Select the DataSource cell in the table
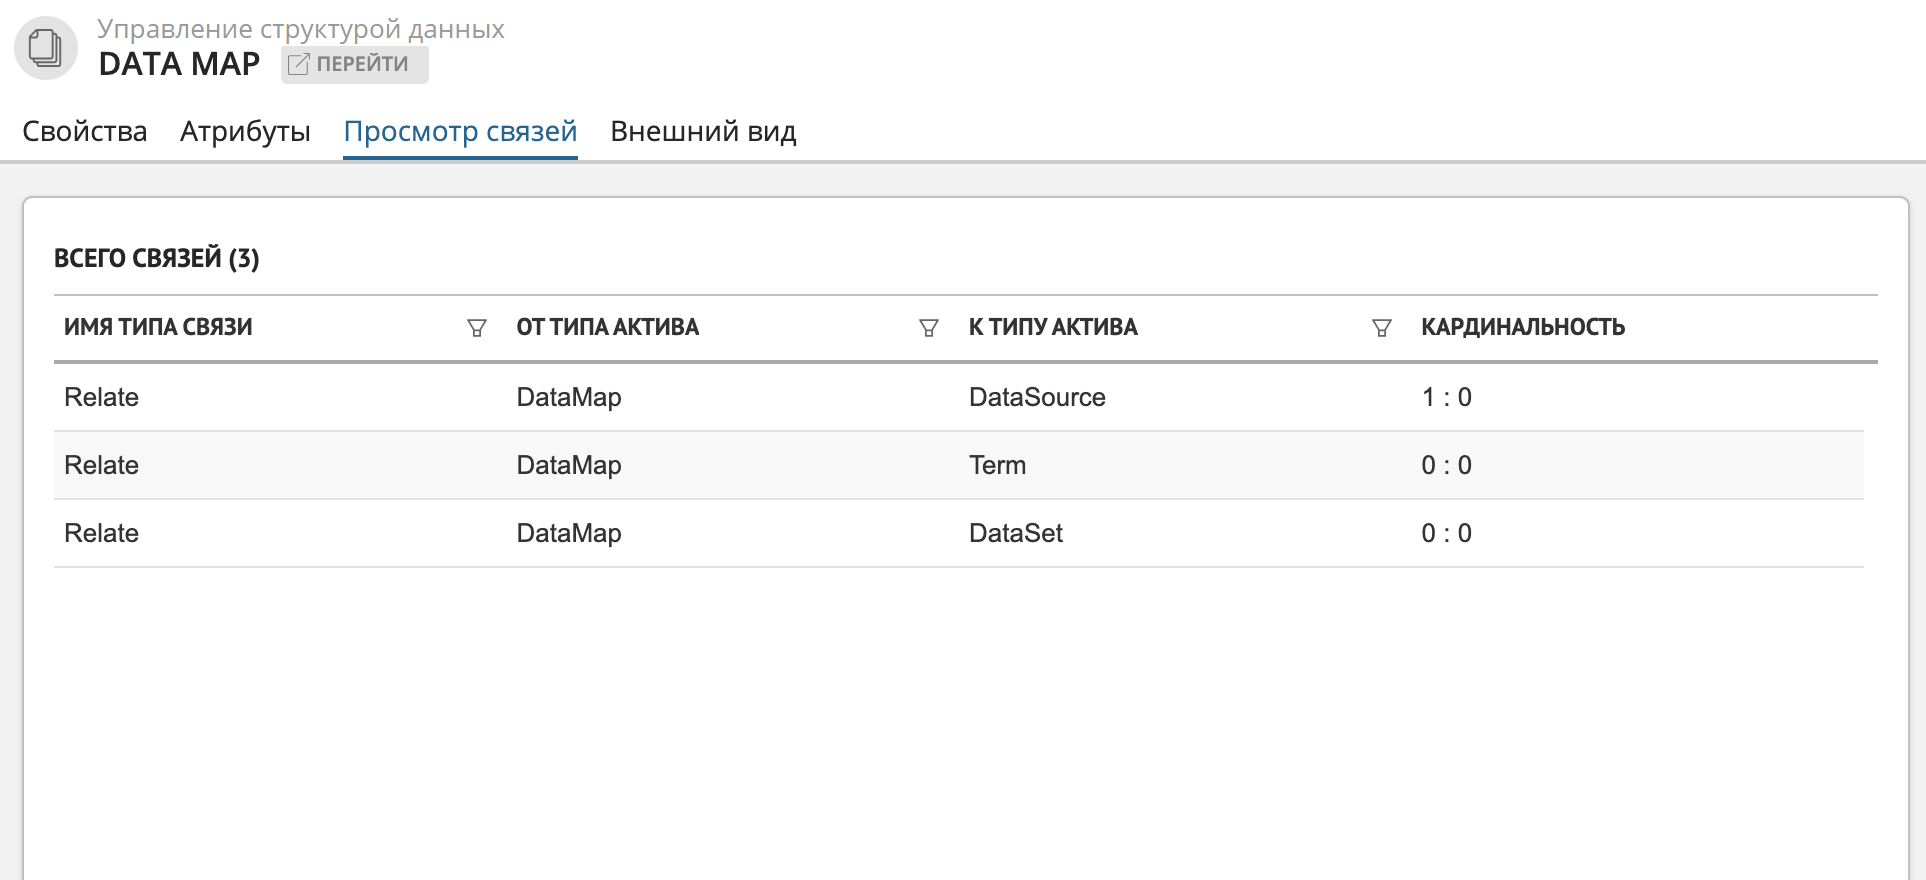Screen dimensions: 1926x880 1037,397
